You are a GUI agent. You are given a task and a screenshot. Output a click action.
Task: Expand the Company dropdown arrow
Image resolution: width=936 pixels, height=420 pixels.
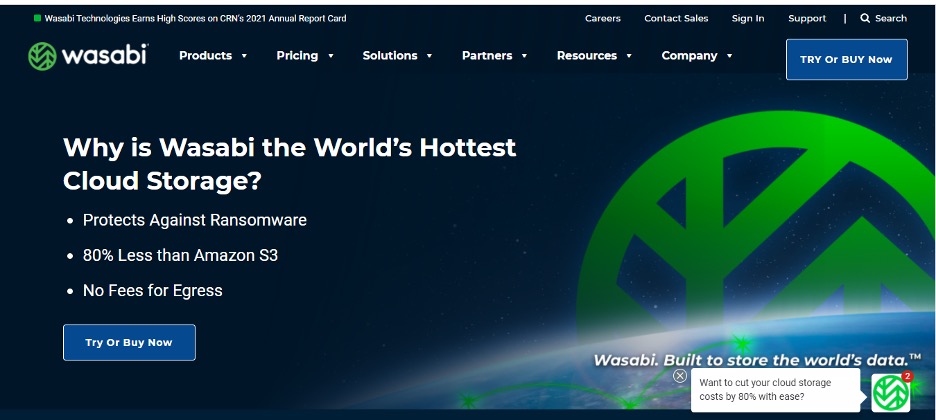pos(729,56)
